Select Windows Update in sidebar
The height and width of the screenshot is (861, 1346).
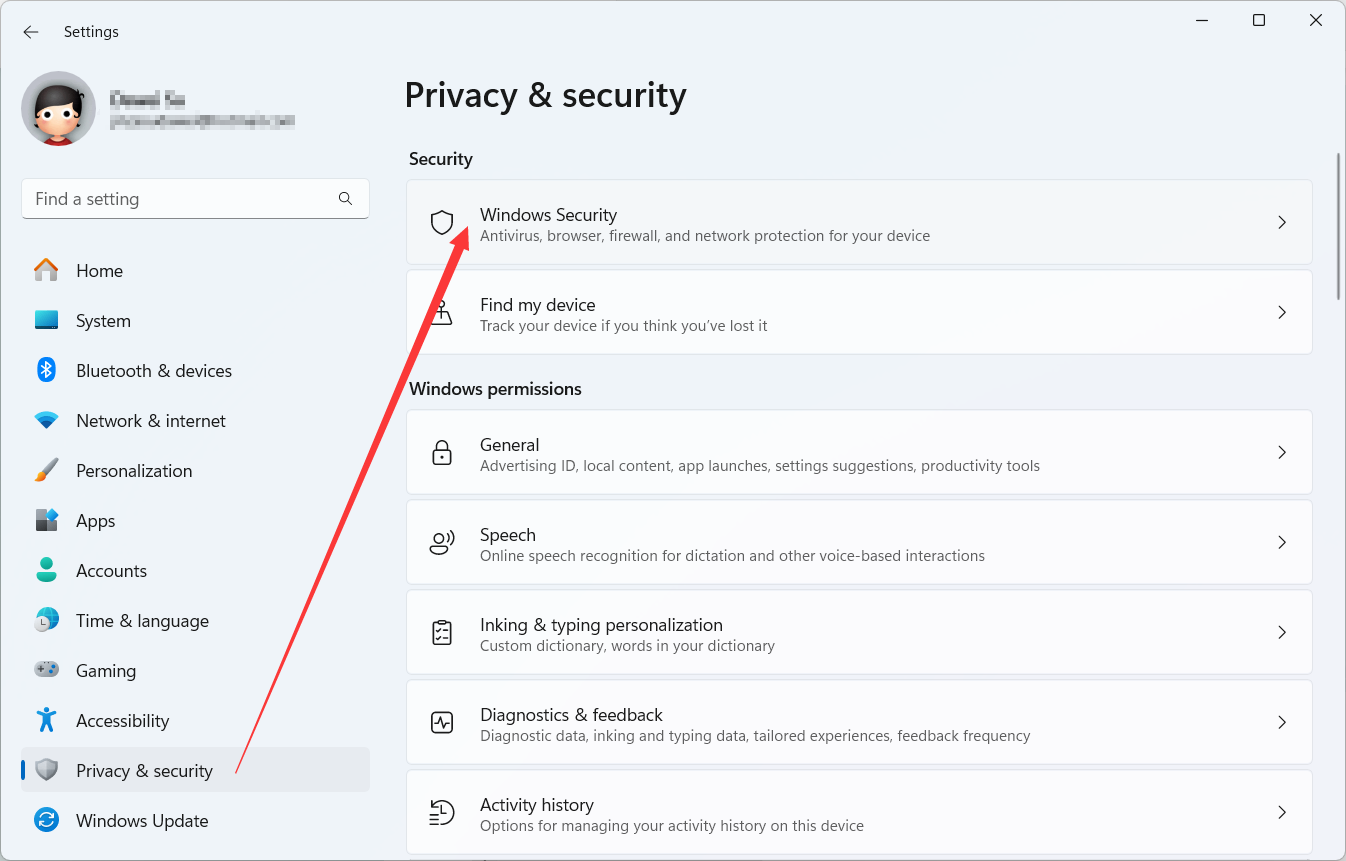[142, 821]
